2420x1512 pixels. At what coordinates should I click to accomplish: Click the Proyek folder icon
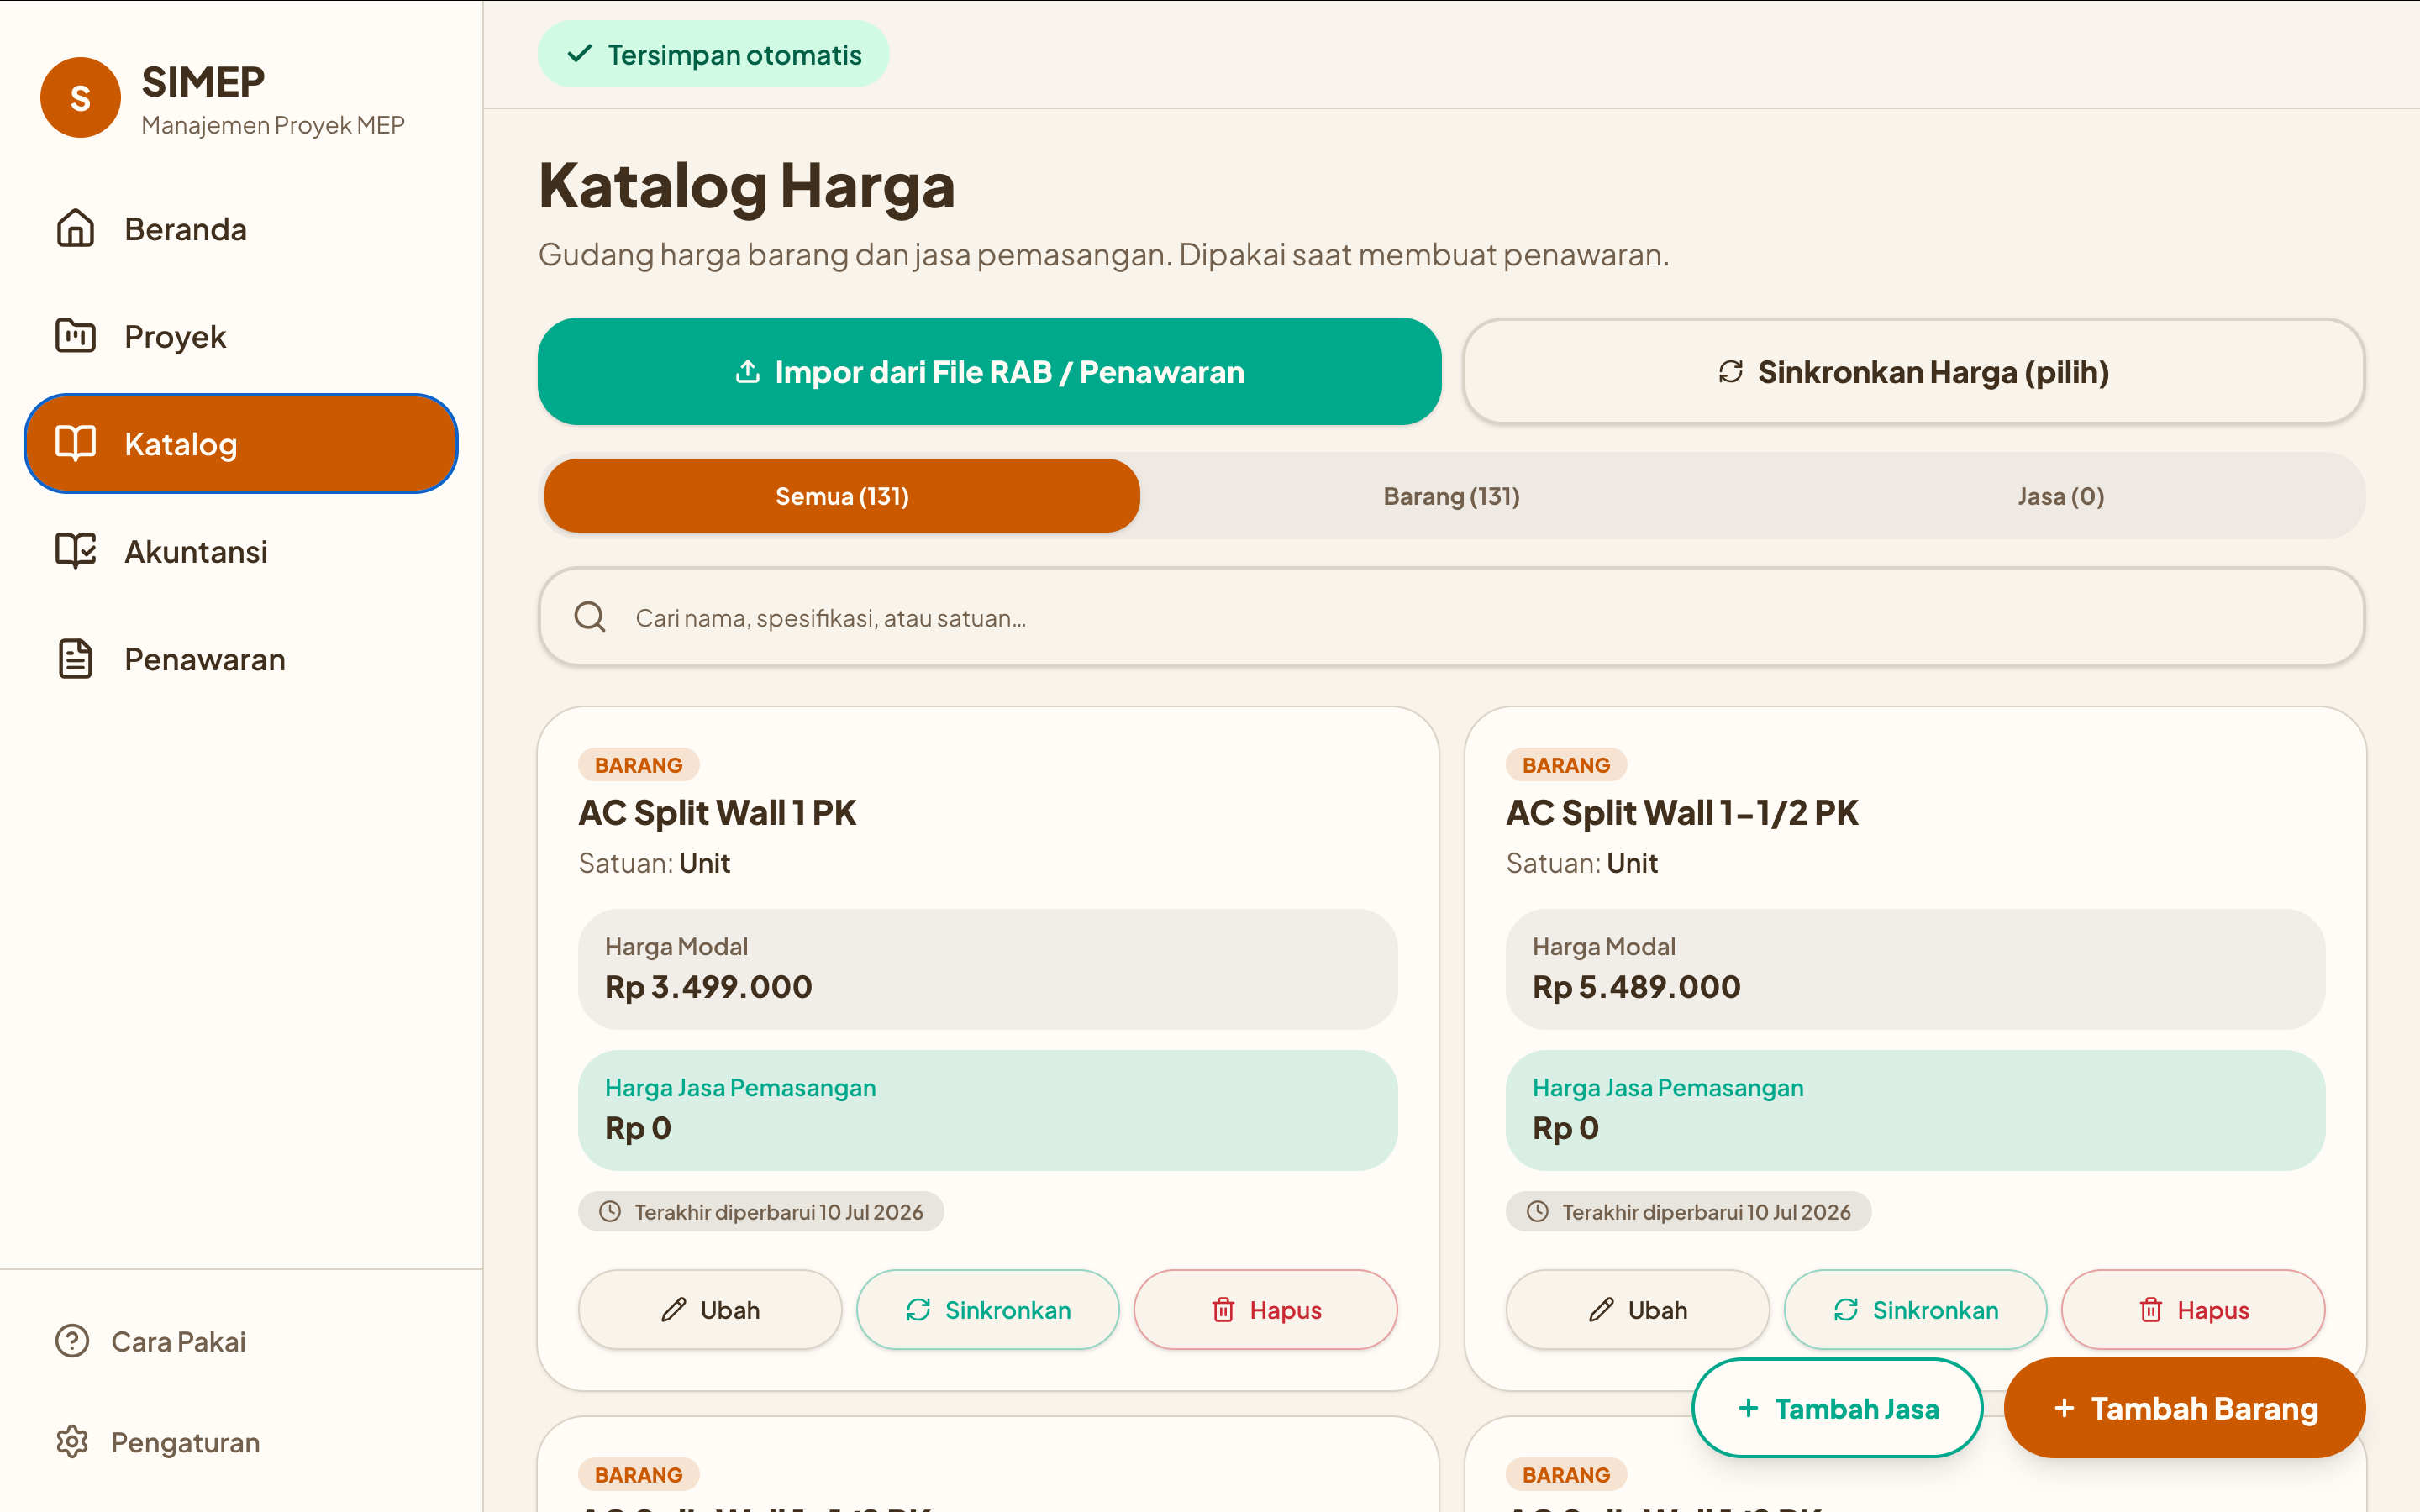tap(75, 336)
